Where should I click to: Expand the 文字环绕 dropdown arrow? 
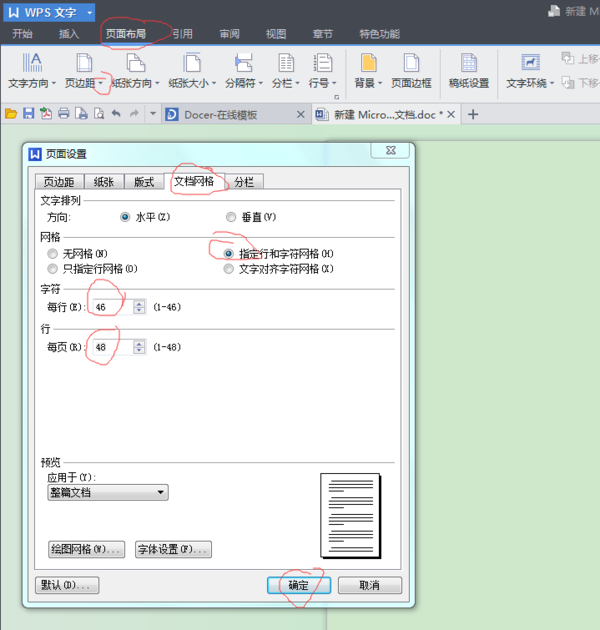point(552,83)
